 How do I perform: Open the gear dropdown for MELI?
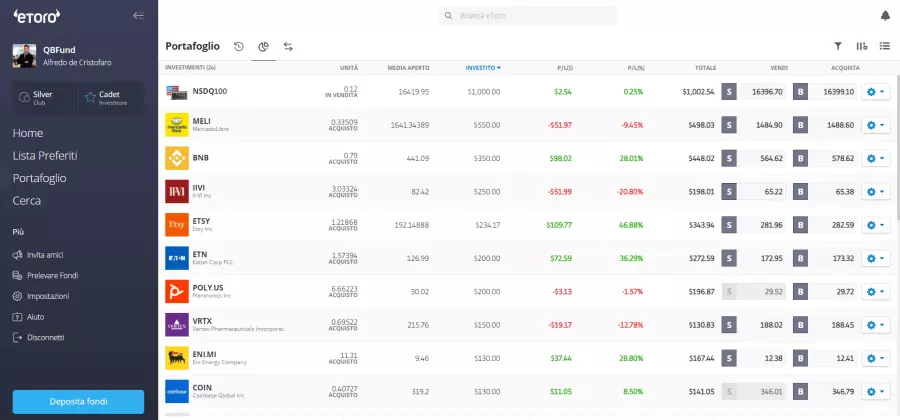(876, 125)
